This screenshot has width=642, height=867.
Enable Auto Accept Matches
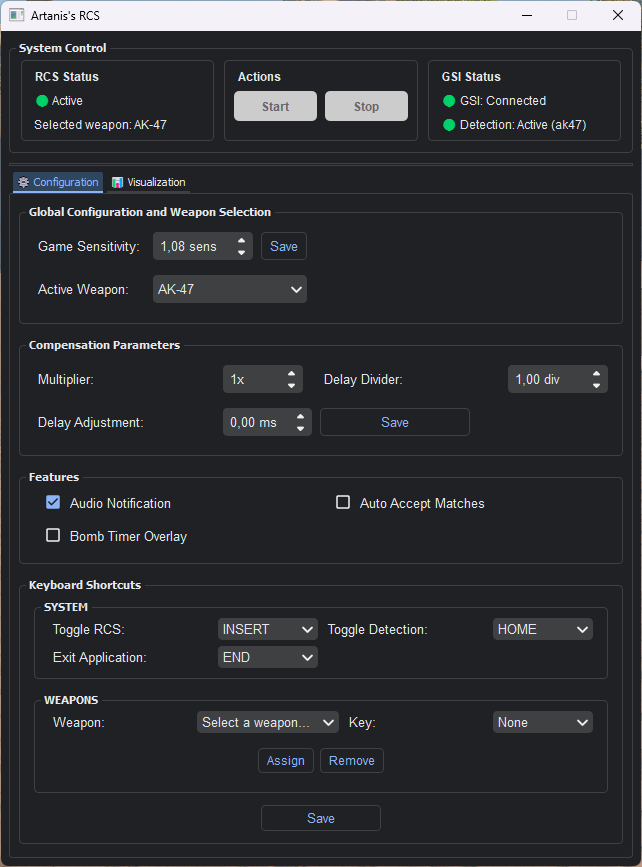(x=343, y=503)
